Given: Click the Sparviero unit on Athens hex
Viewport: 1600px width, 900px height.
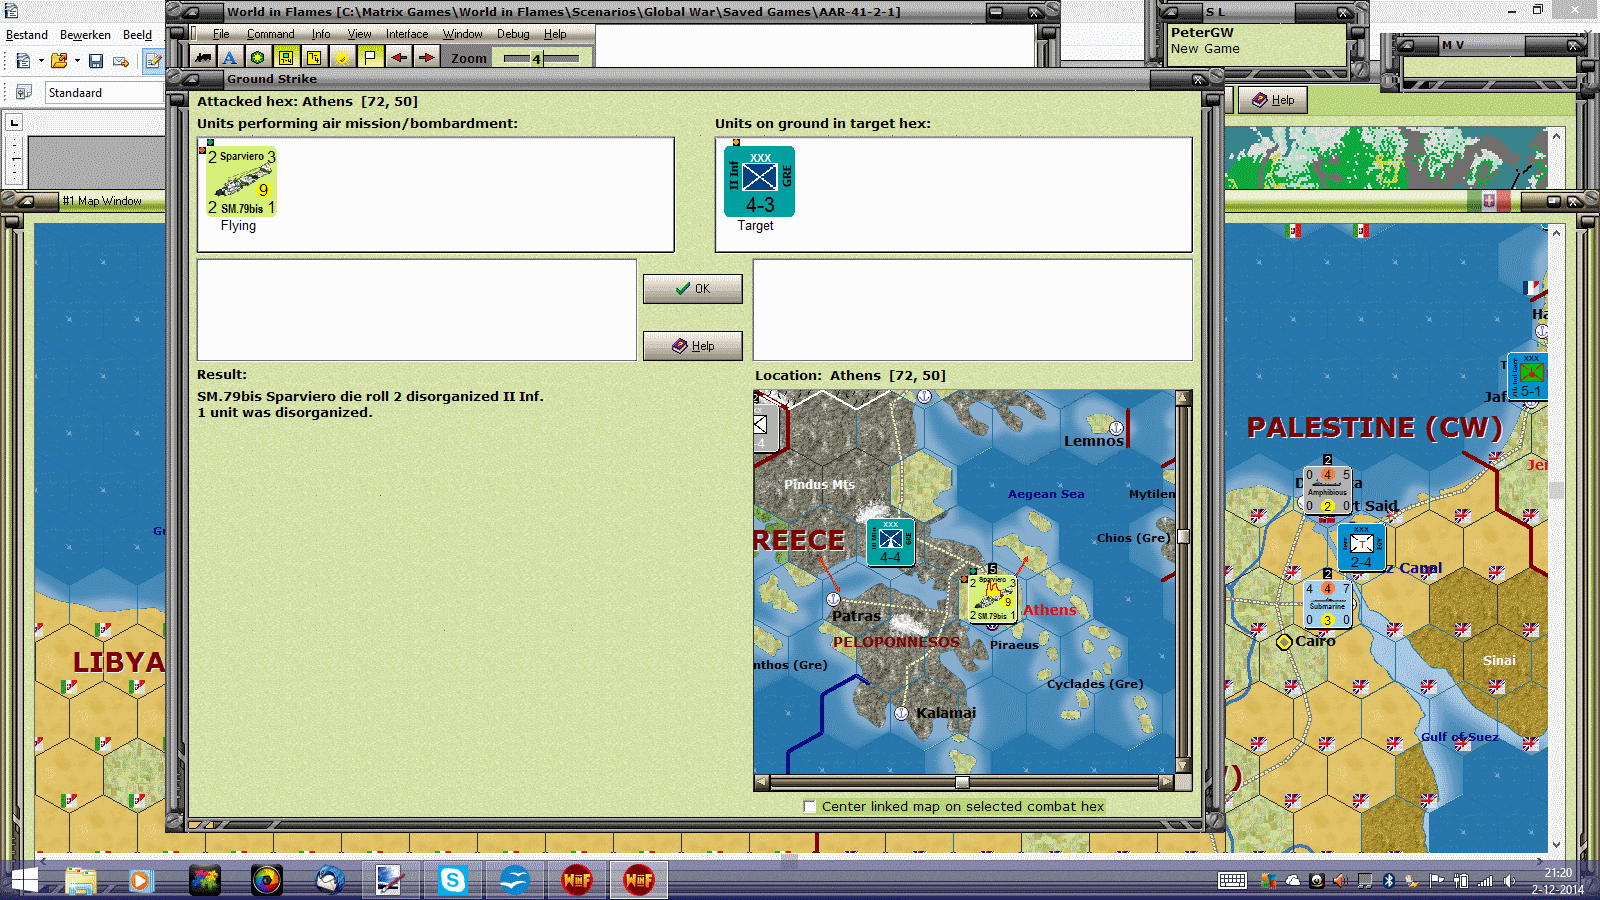Looking at the screenshot, I should point(992,599).
